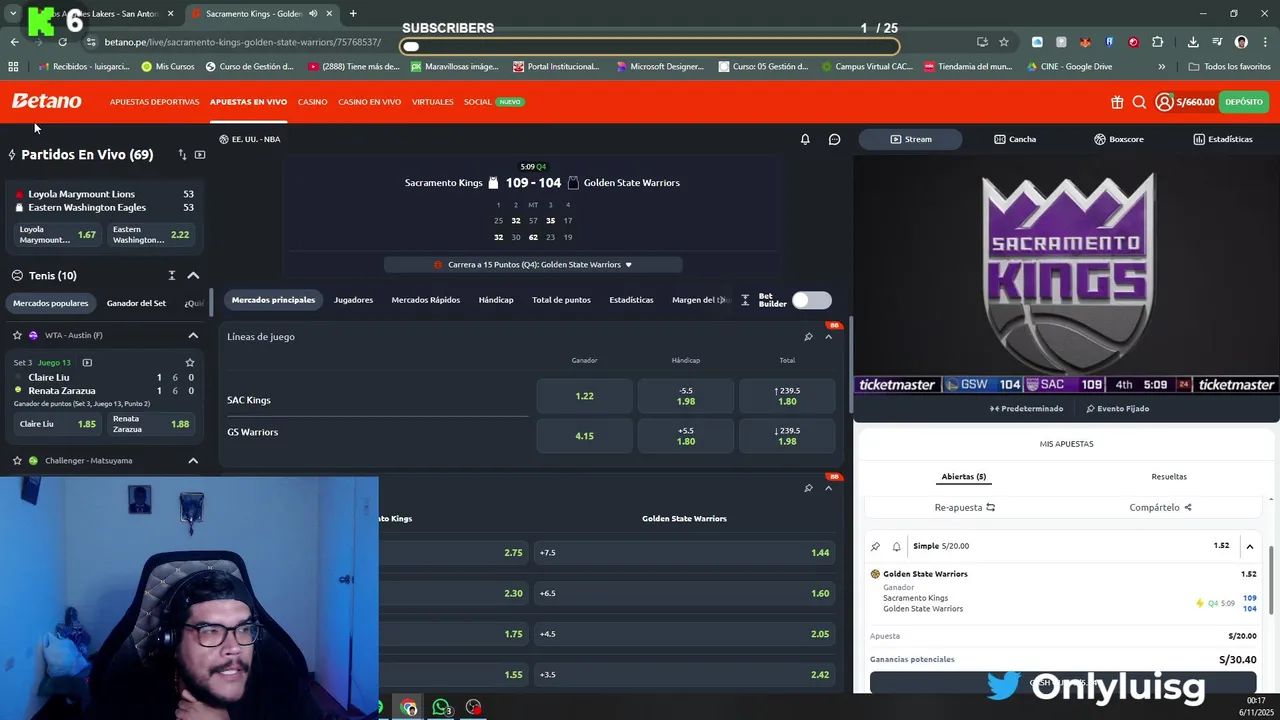Click the green DEPÓSITO button
The height and width of the screenshot is (720, 1280).
pos(1244,102)
